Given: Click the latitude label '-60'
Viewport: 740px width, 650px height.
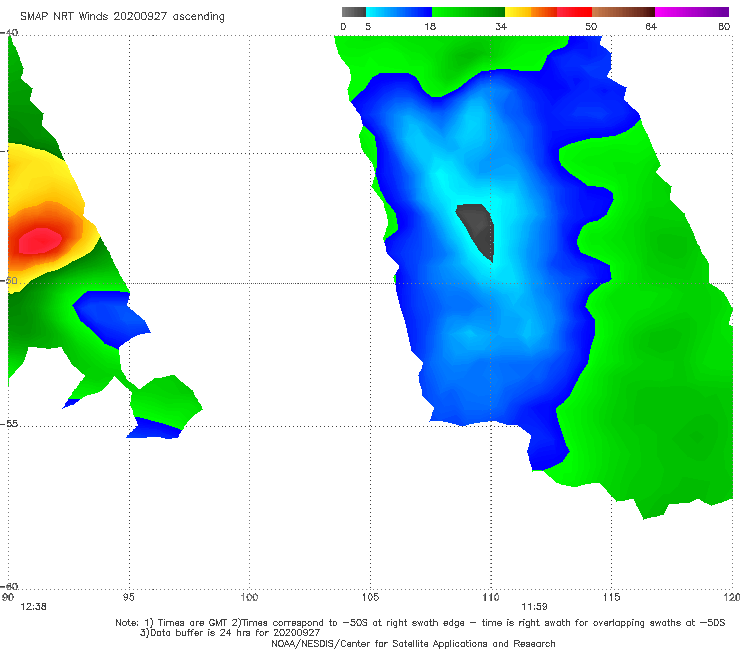Looking at the screenshot, I should click(x=9, y=586).
